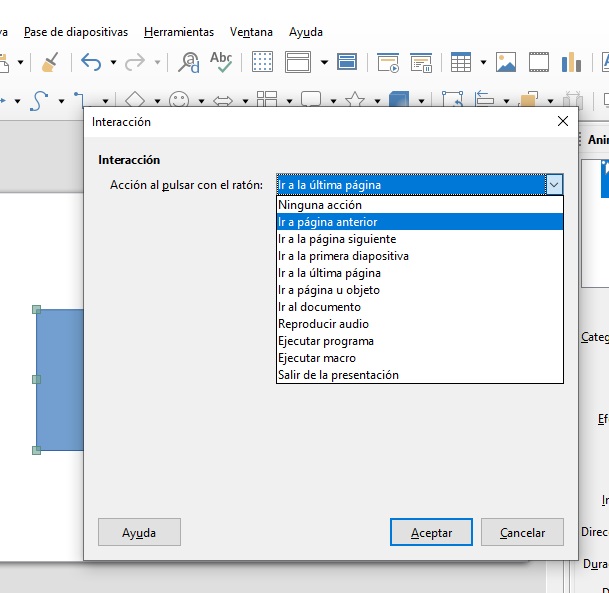Choose 'Ir a página anterior' option
The height and width of the screenshot is (593, 609).
coord(419,222)
